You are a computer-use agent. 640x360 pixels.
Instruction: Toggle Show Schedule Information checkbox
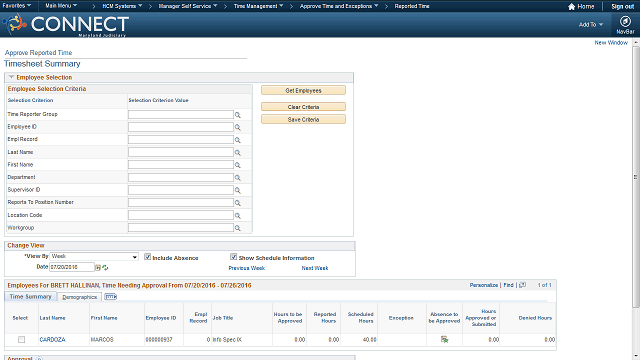(x=233, y=257)
